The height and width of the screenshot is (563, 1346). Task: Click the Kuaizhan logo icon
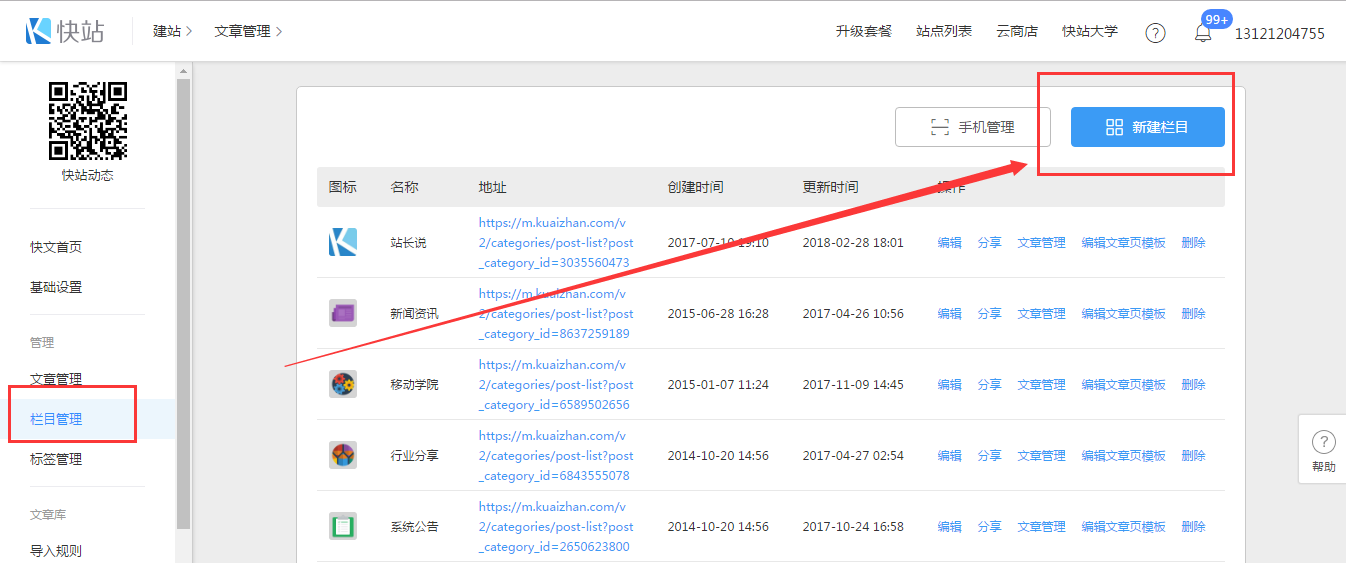(x=40, y=31)
